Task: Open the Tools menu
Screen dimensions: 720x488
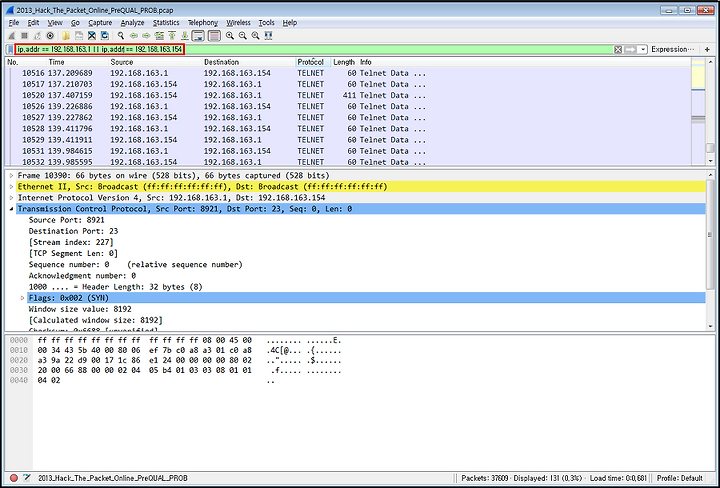Action: 266,22
